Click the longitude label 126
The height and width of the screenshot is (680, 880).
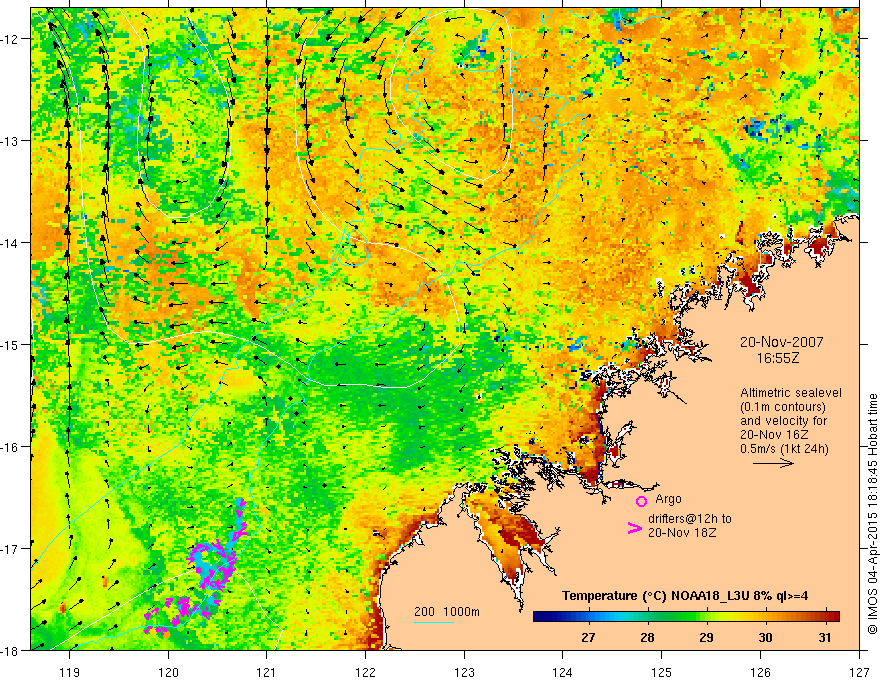point(760,672)
